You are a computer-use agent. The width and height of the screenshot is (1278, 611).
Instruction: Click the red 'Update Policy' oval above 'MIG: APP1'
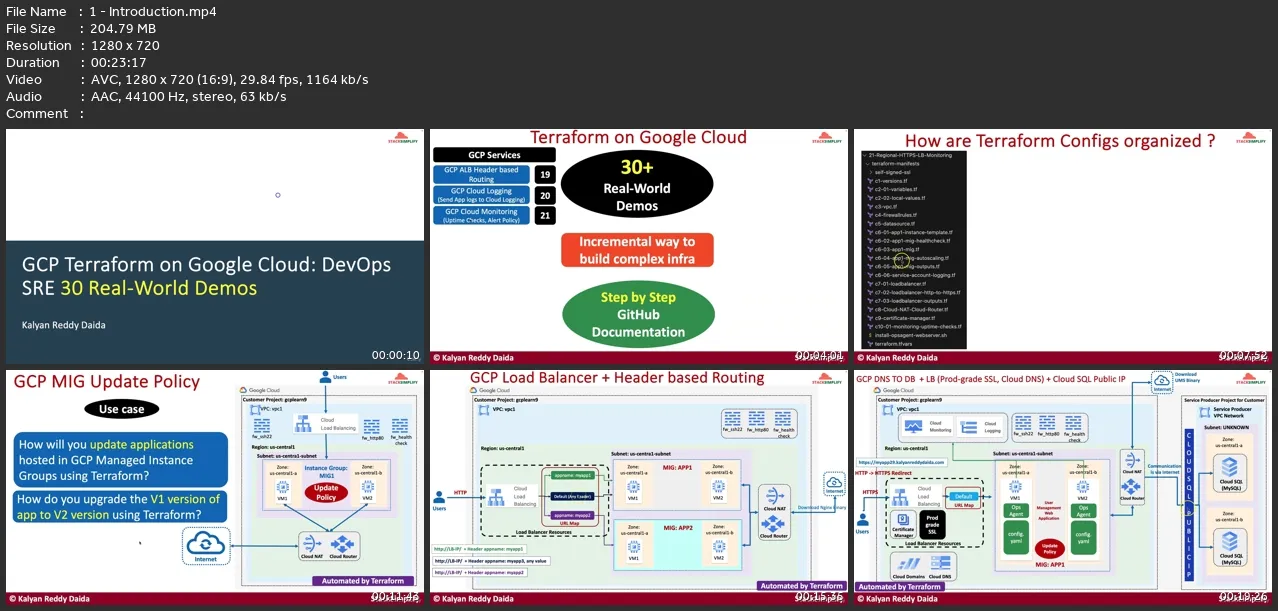point(1048,549)
